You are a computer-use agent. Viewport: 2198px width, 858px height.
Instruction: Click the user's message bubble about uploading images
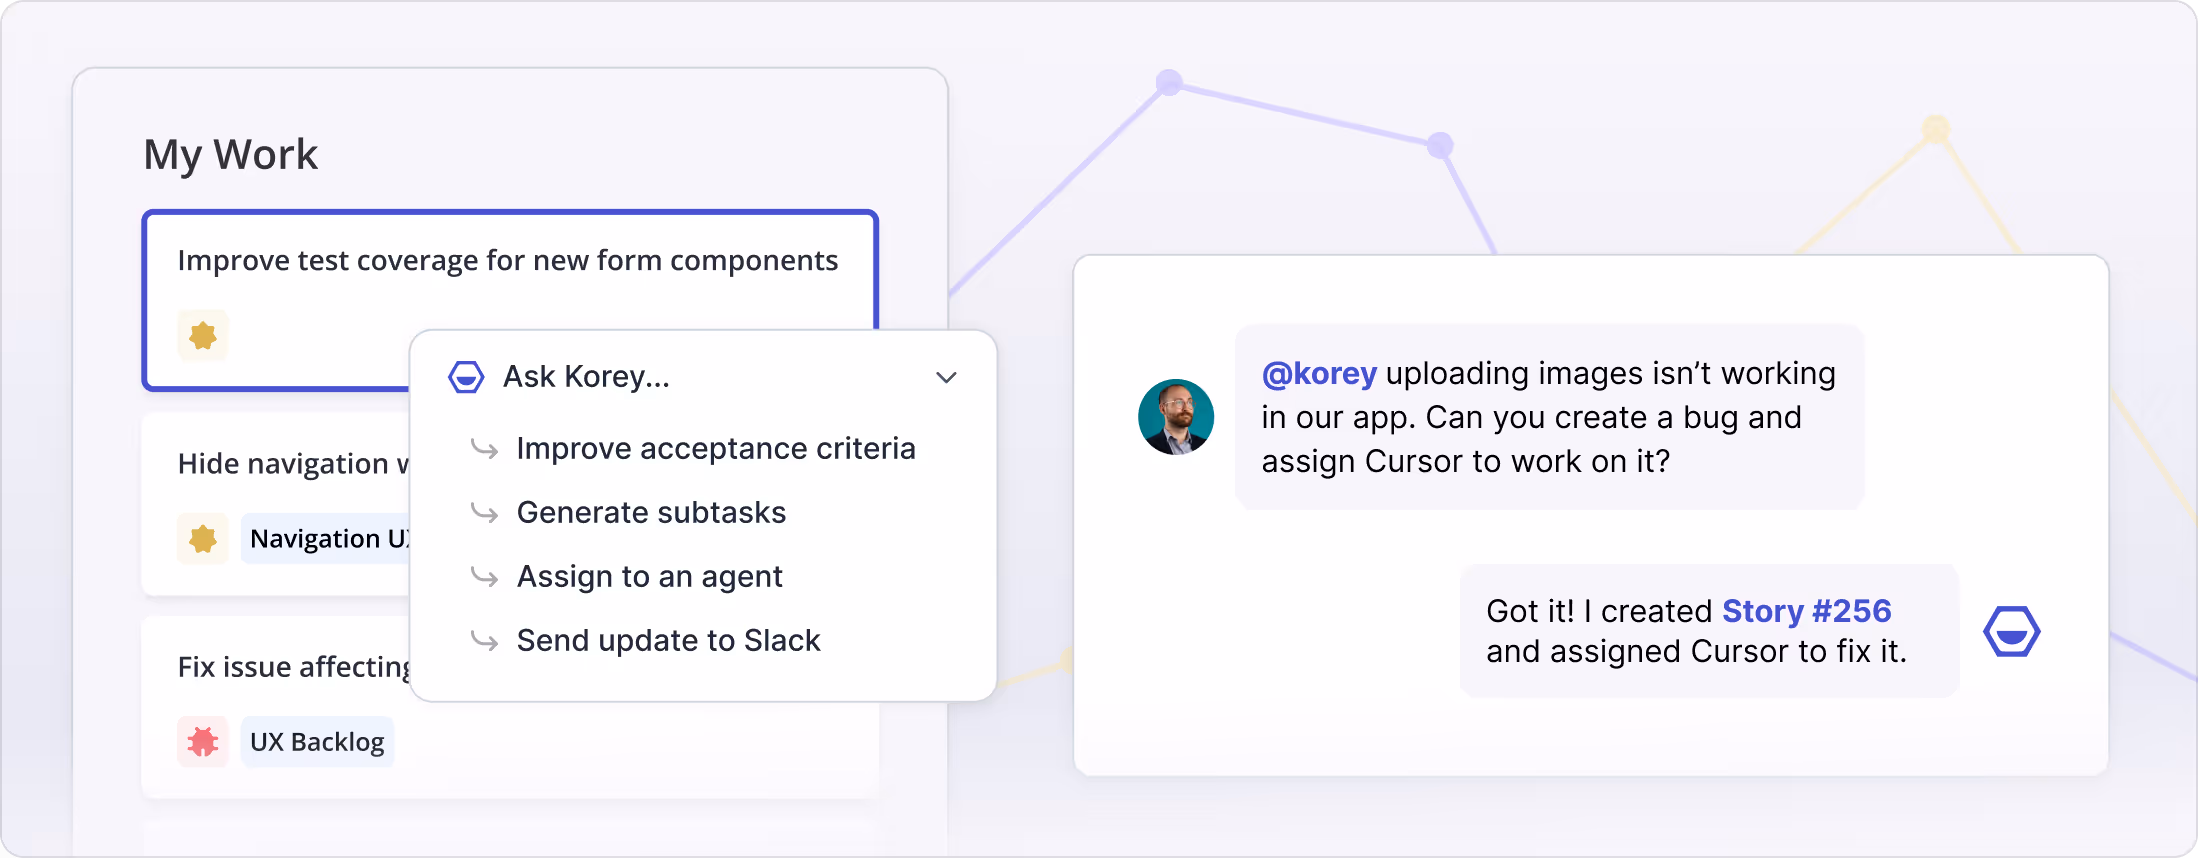(x=1550, y=417)
